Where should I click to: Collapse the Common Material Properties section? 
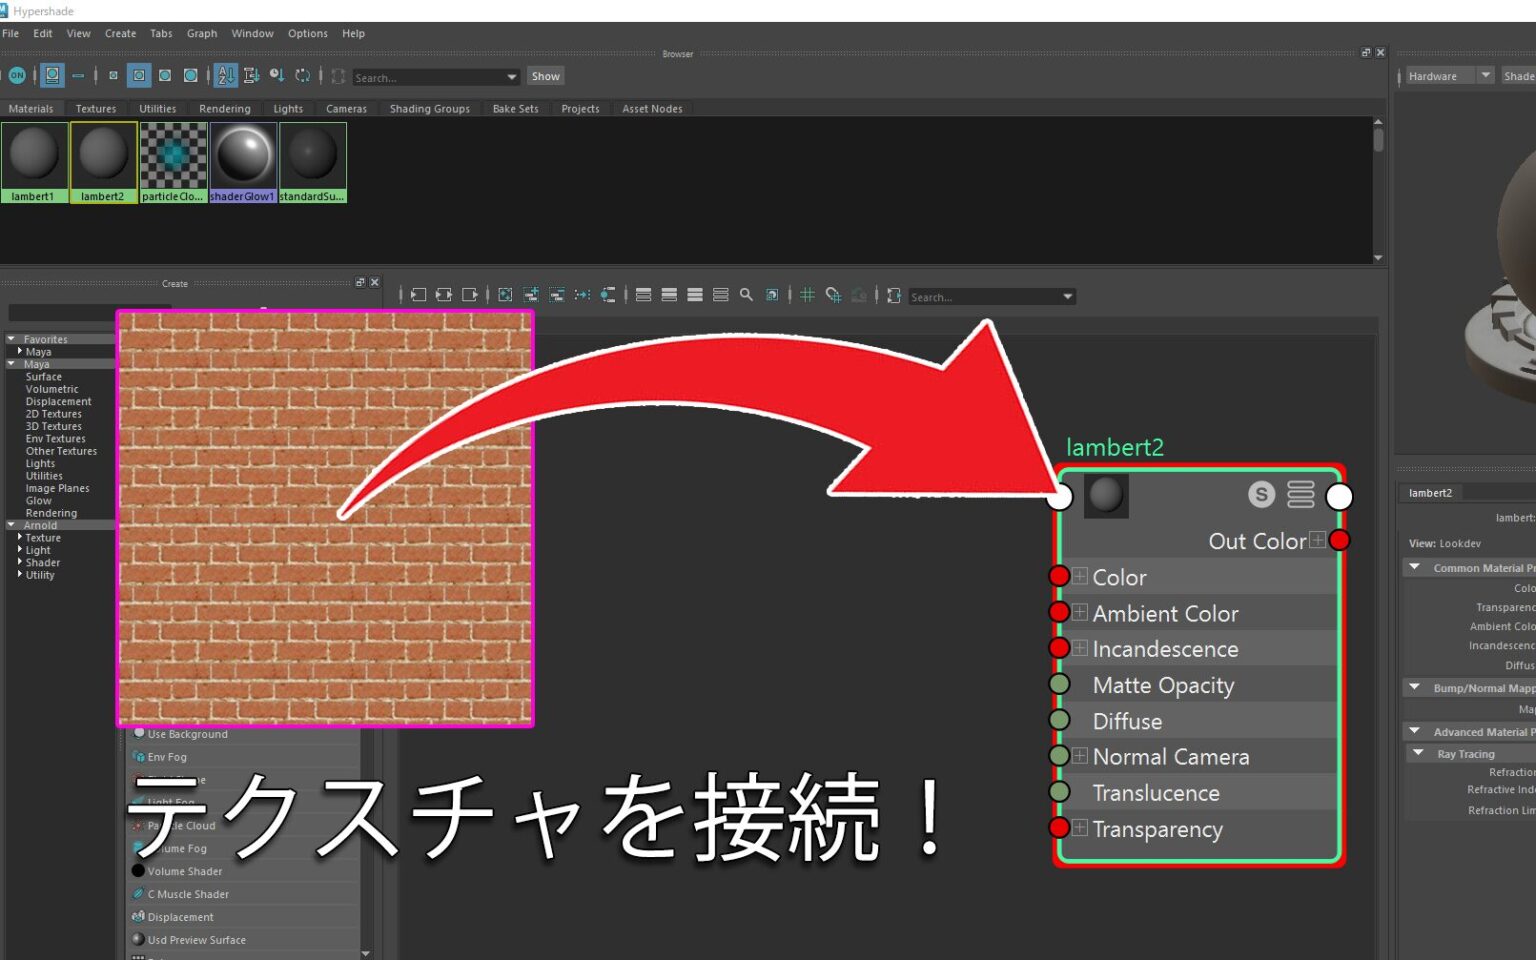1414,567
